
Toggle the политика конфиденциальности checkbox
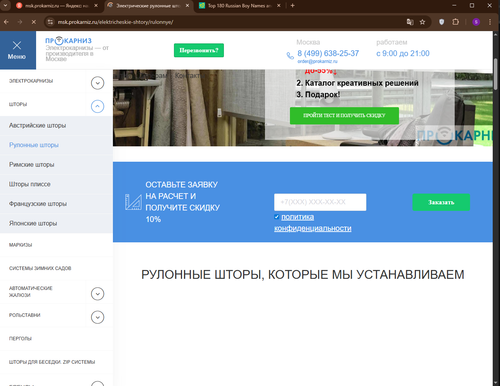coord(277,217)
